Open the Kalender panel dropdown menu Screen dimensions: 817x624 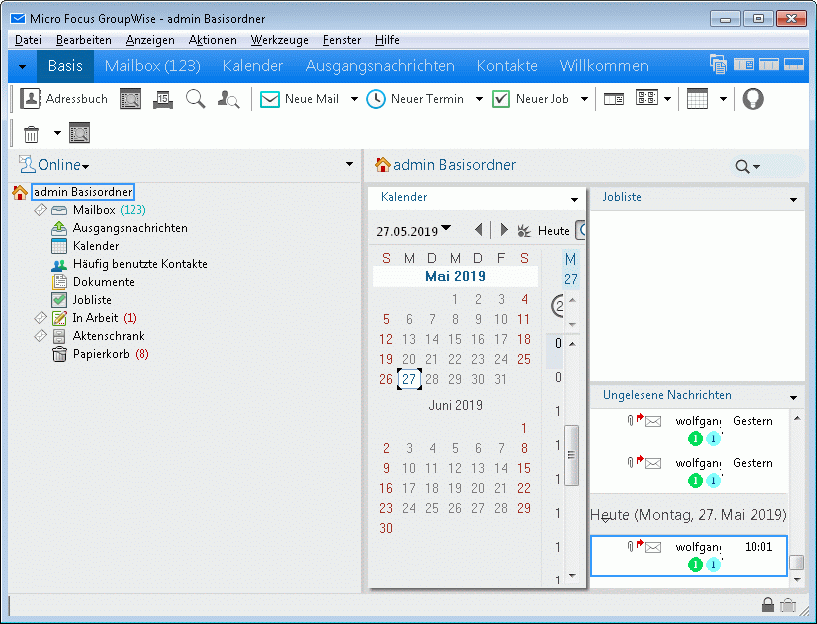coord(574,199)
